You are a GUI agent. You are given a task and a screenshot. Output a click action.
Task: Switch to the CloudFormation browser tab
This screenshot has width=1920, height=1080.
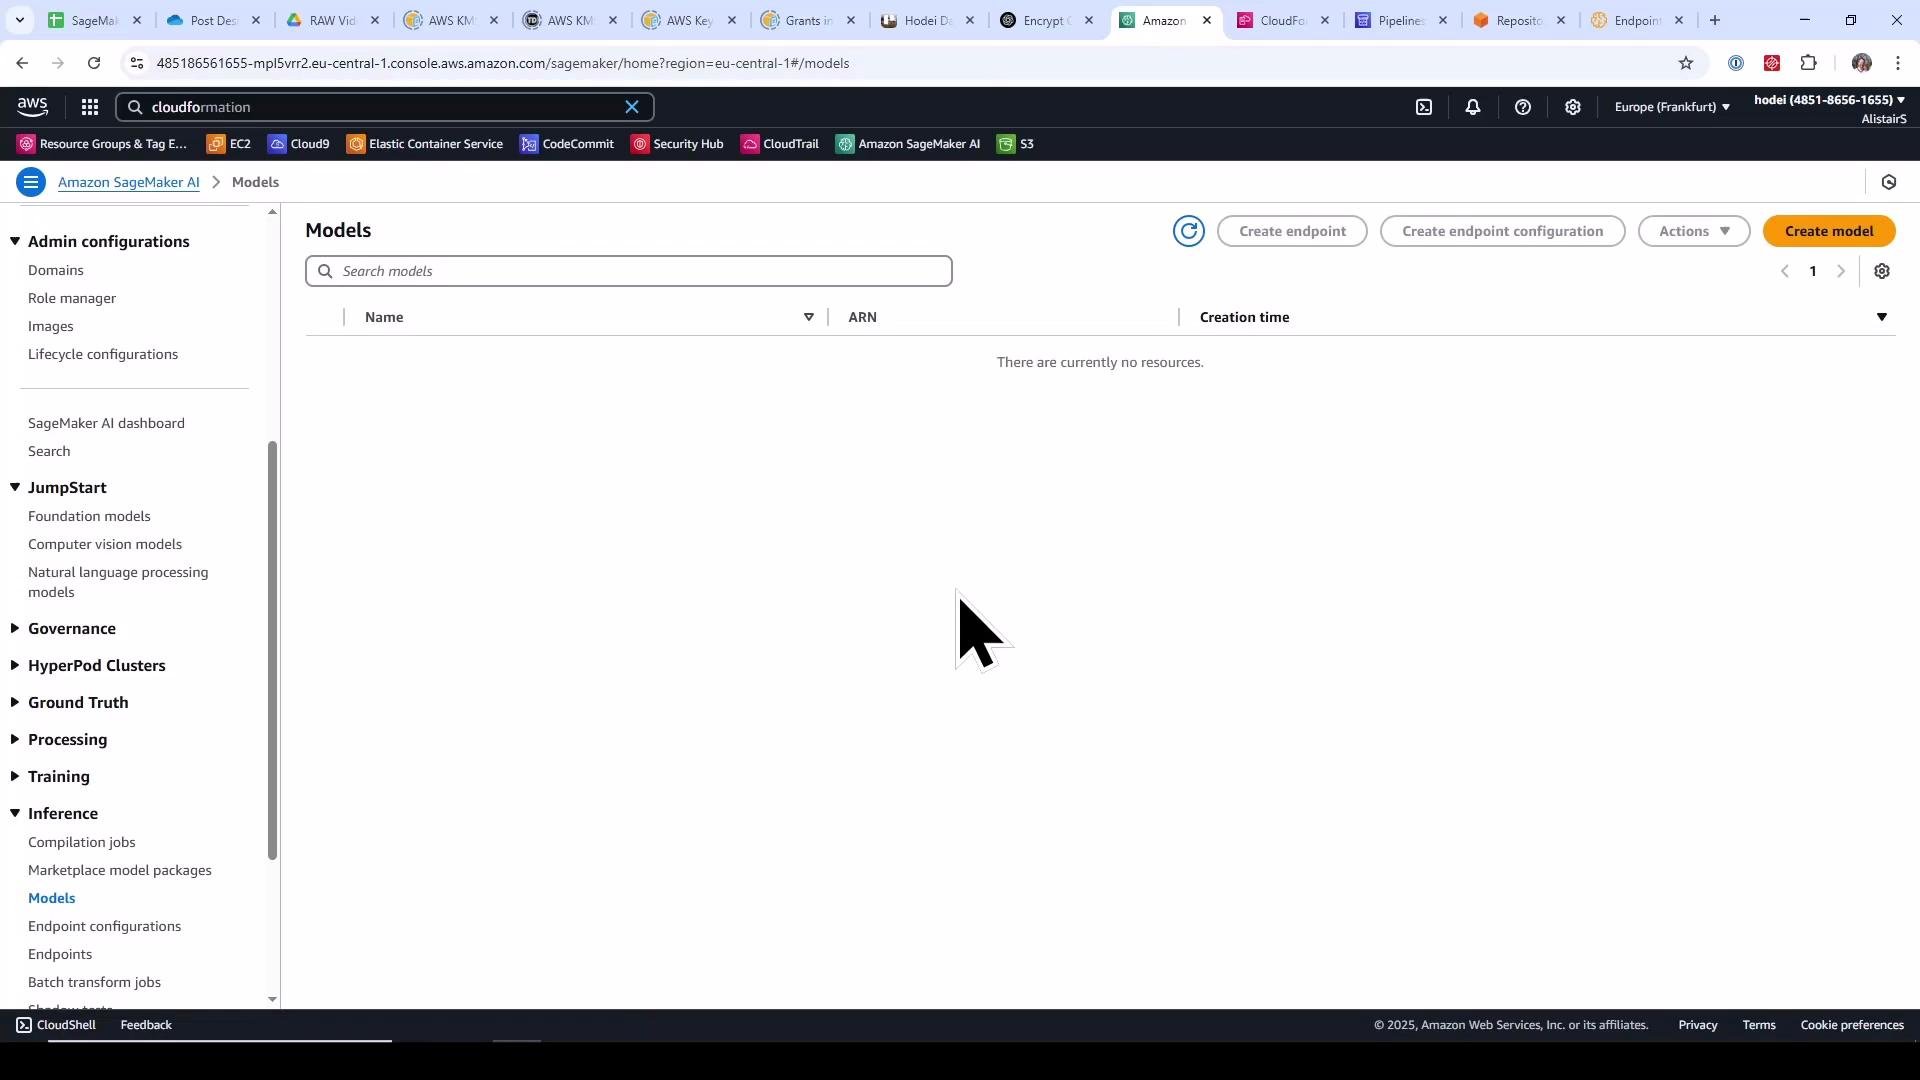pos(1284,20)
